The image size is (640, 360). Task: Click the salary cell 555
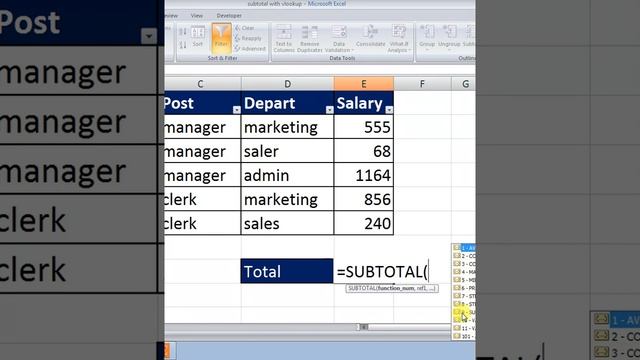364,127
